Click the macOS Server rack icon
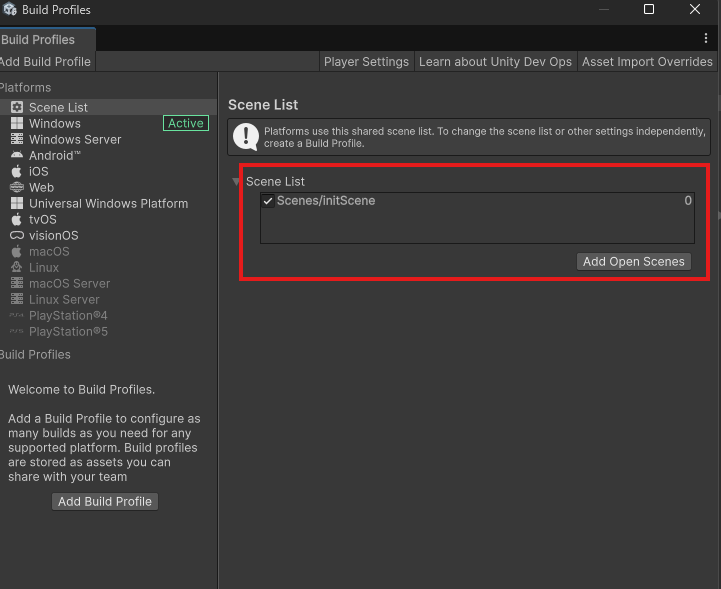 click(x=17, y=283)
